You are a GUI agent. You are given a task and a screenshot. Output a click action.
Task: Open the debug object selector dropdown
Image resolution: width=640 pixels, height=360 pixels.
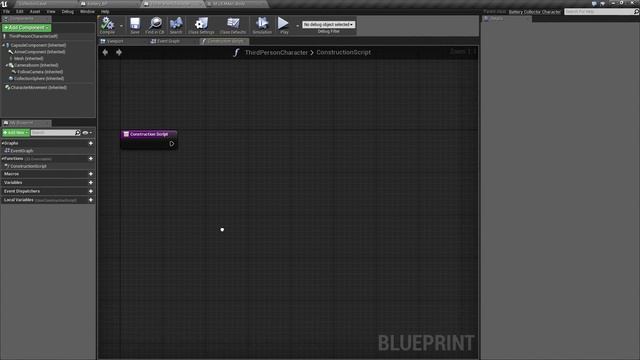click(x=329, y=24)
